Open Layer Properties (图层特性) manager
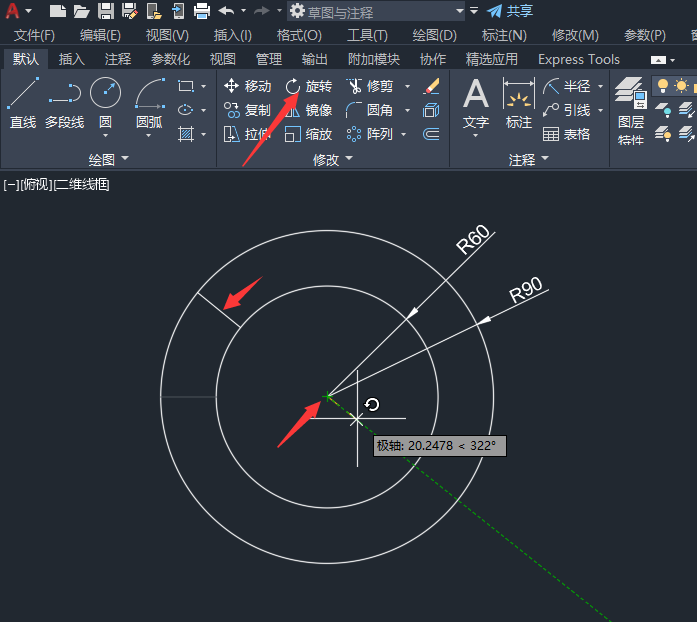Image resolution: width=697 pixels, height=622 pixels. pos(631,111)
